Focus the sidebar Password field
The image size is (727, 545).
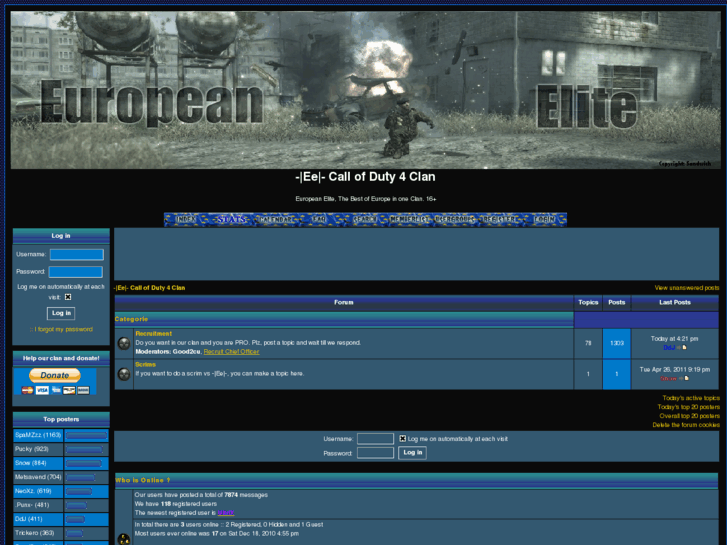[x=76, y=272]
